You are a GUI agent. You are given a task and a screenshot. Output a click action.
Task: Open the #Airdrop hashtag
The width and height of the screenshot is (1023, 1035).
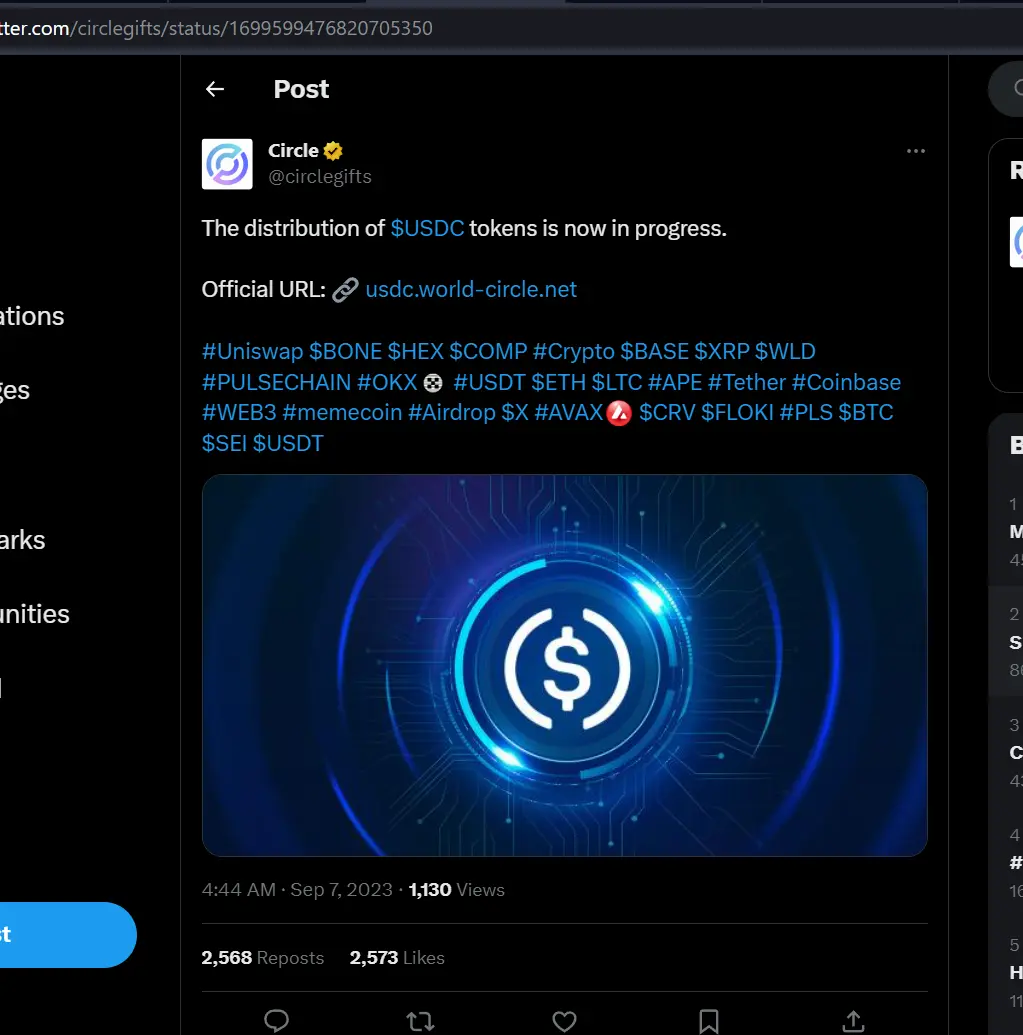(451, 413)
